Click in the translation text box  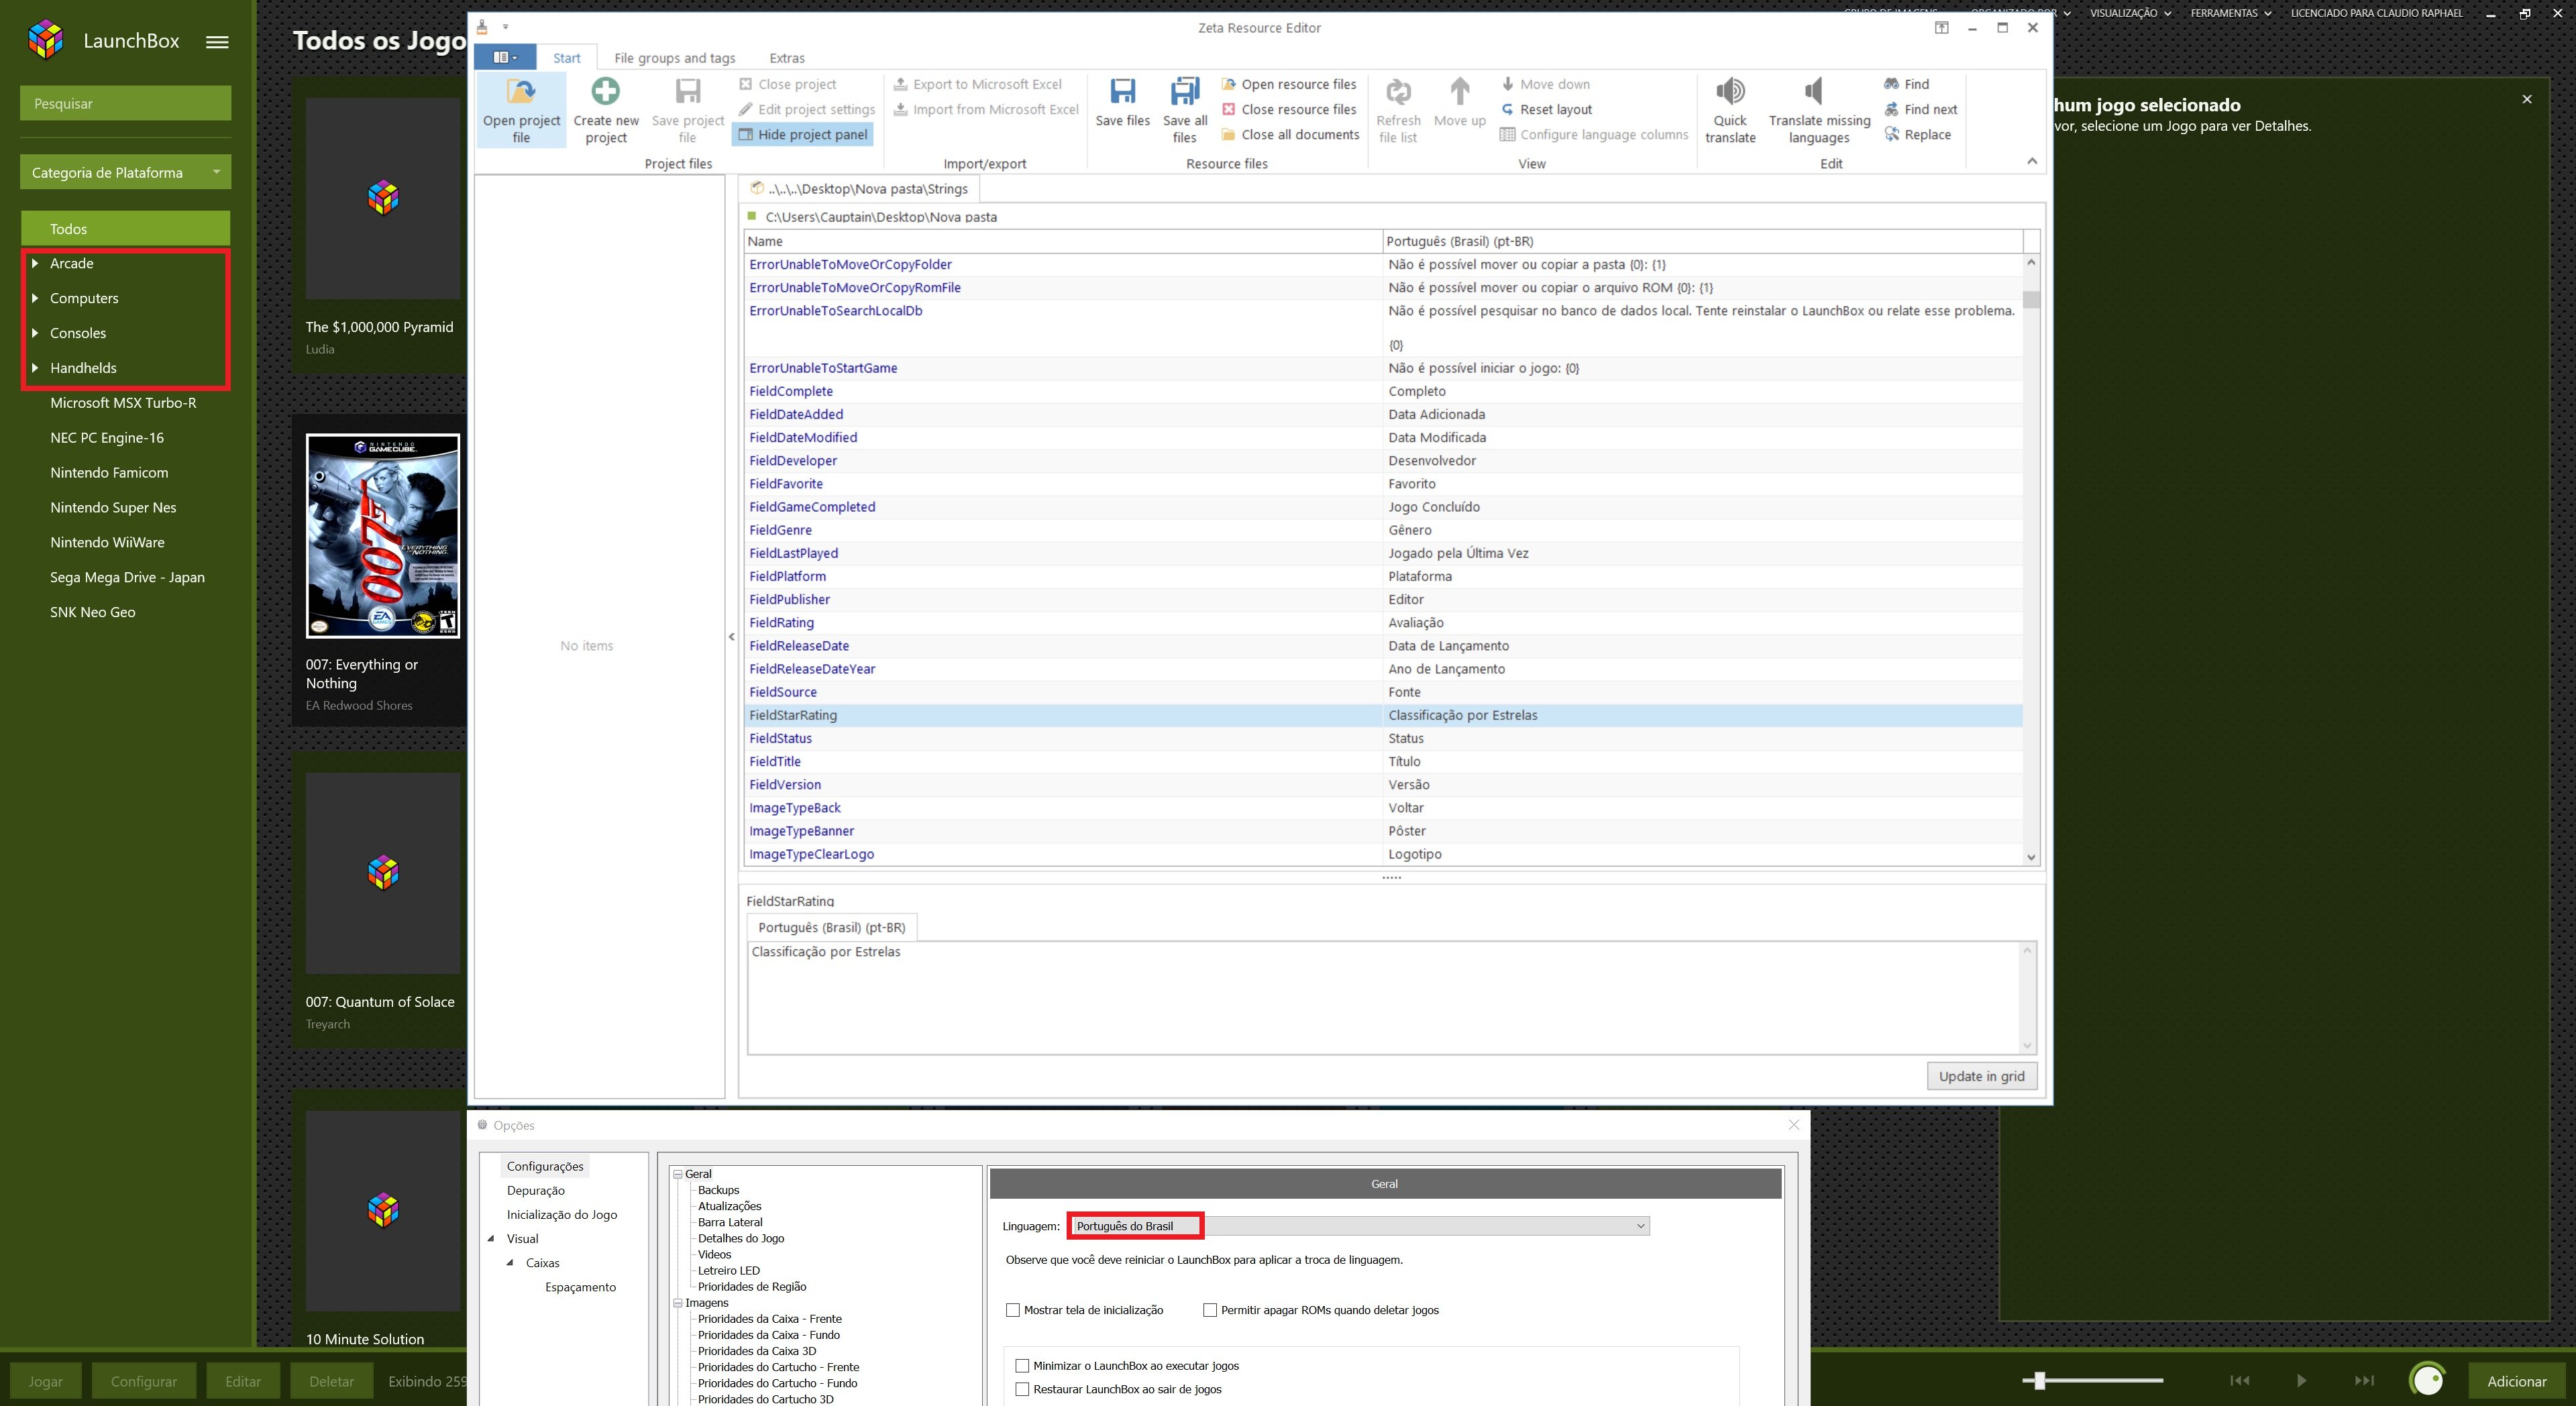pos(1384,997)
